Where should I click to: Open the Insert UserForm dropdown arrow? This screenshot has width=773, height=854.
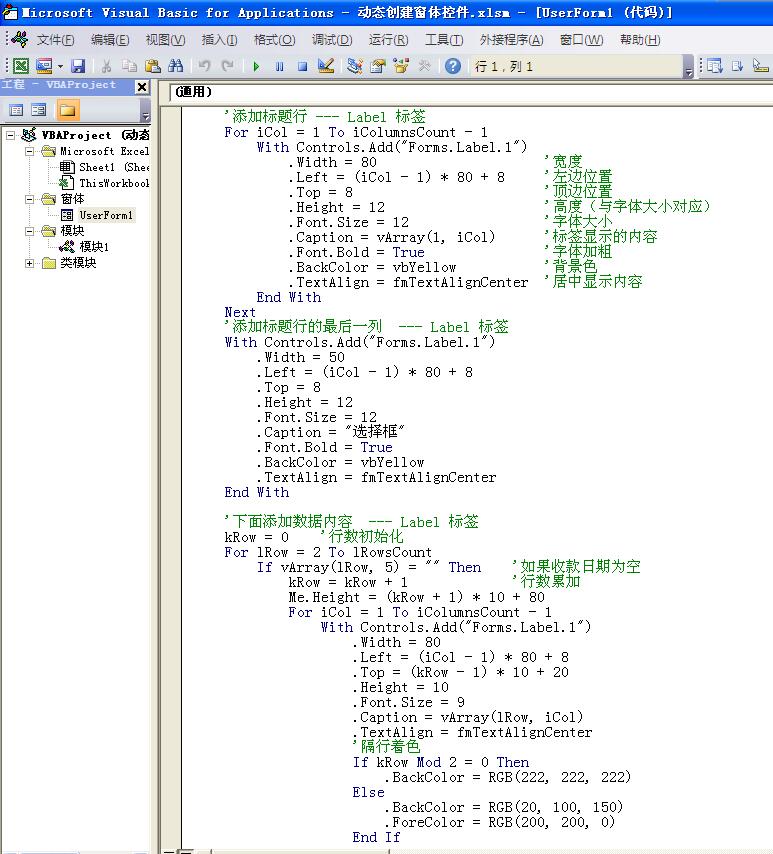60,67
